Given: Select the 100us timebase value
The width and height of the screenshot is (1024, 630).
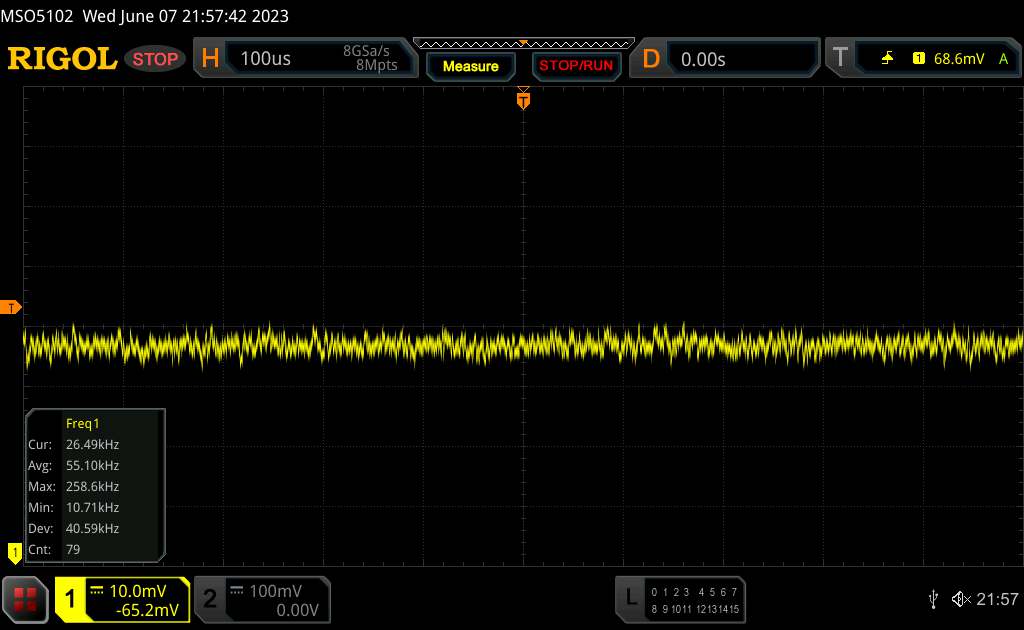Looking at the screenshot, I should pos(265,59).
